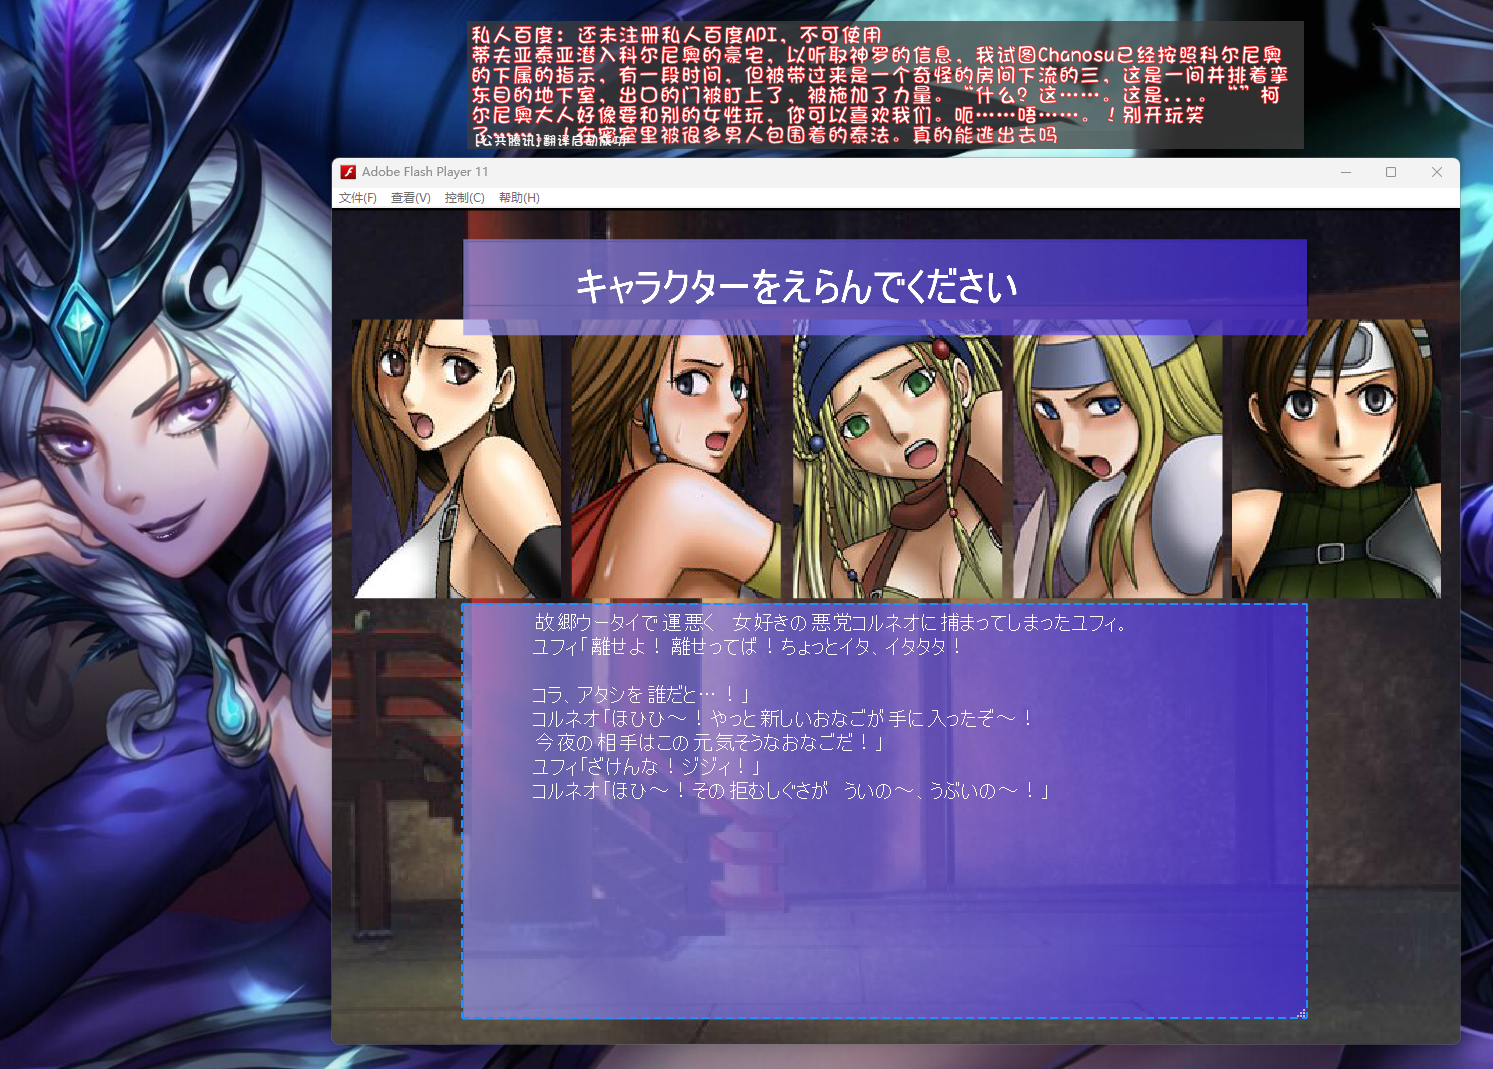This screenshot has height=1069, width=1493.
Task: Click the Adobe Flash Player title bar icon
Action: [x=348, y=172]
